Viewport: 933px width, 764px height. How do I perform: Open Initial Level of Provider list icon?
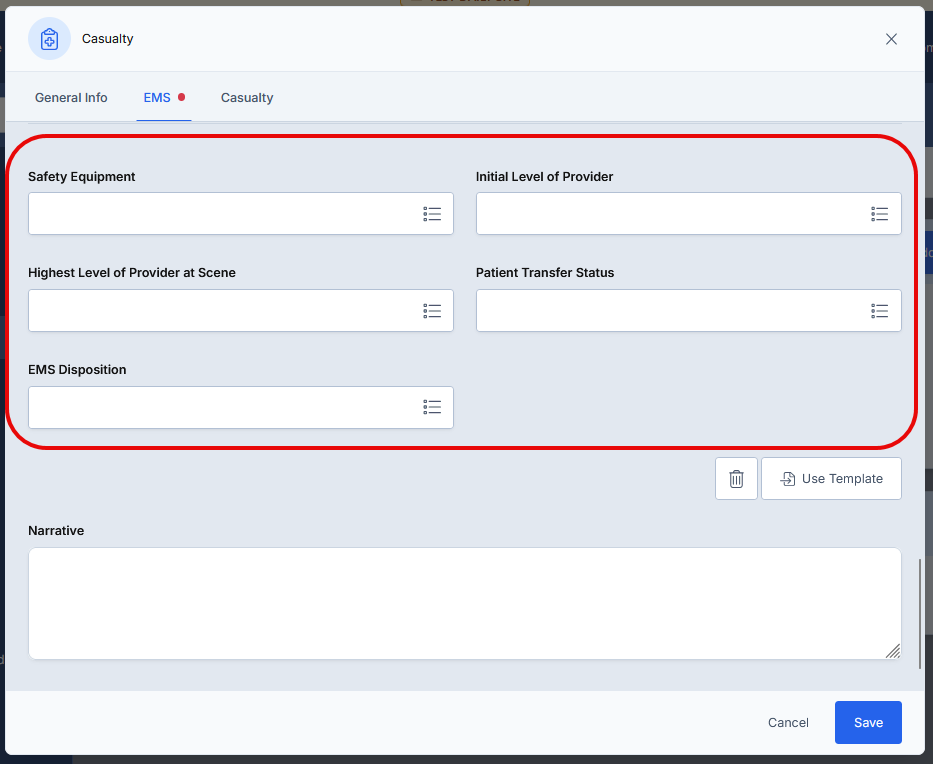[879, 214]
